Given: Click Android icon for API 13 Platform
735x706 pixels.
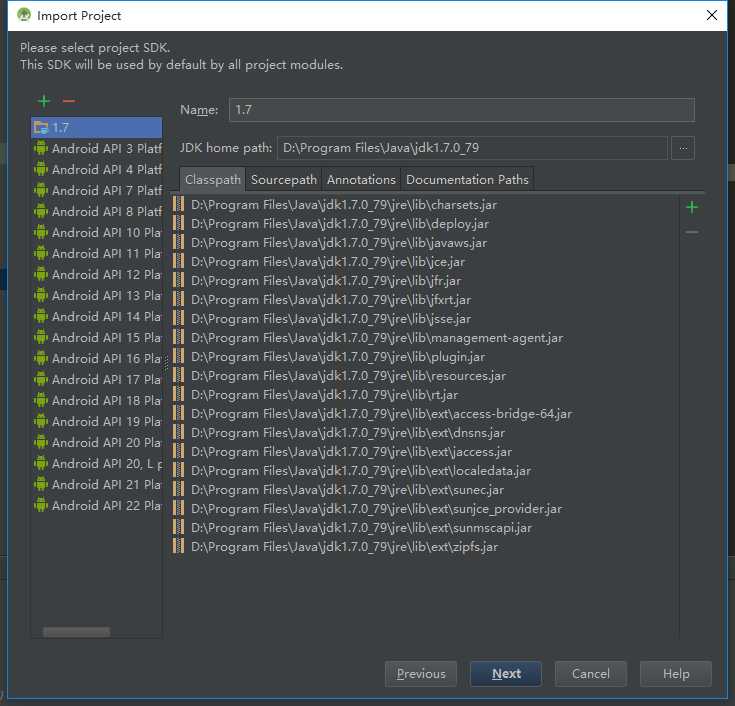Looking at the screenshot, I should (x=41, y=295).
